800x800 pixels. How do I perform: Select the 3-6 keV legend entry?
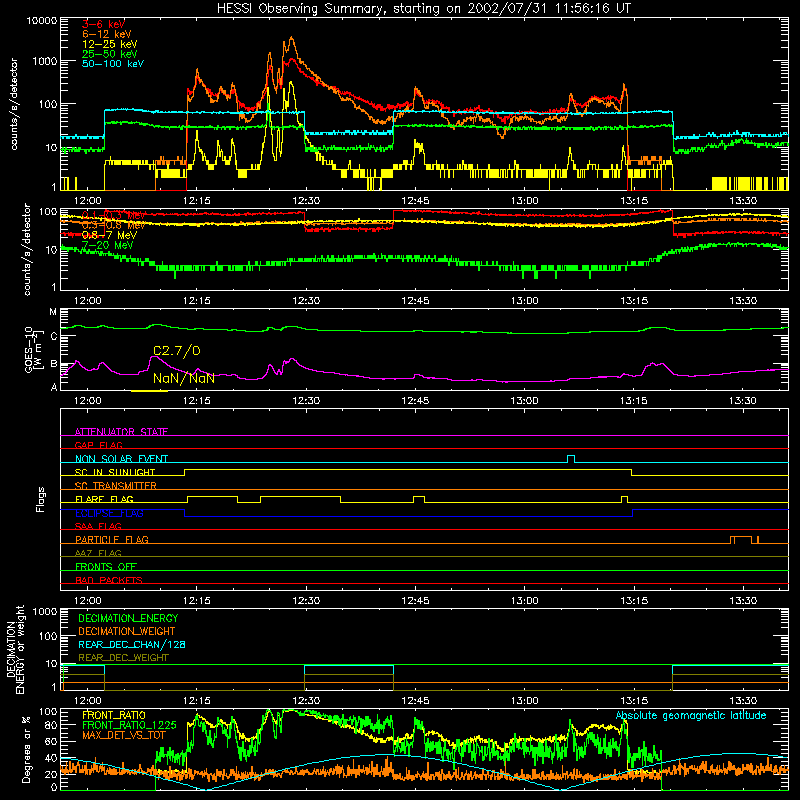[x=103, y=24]
